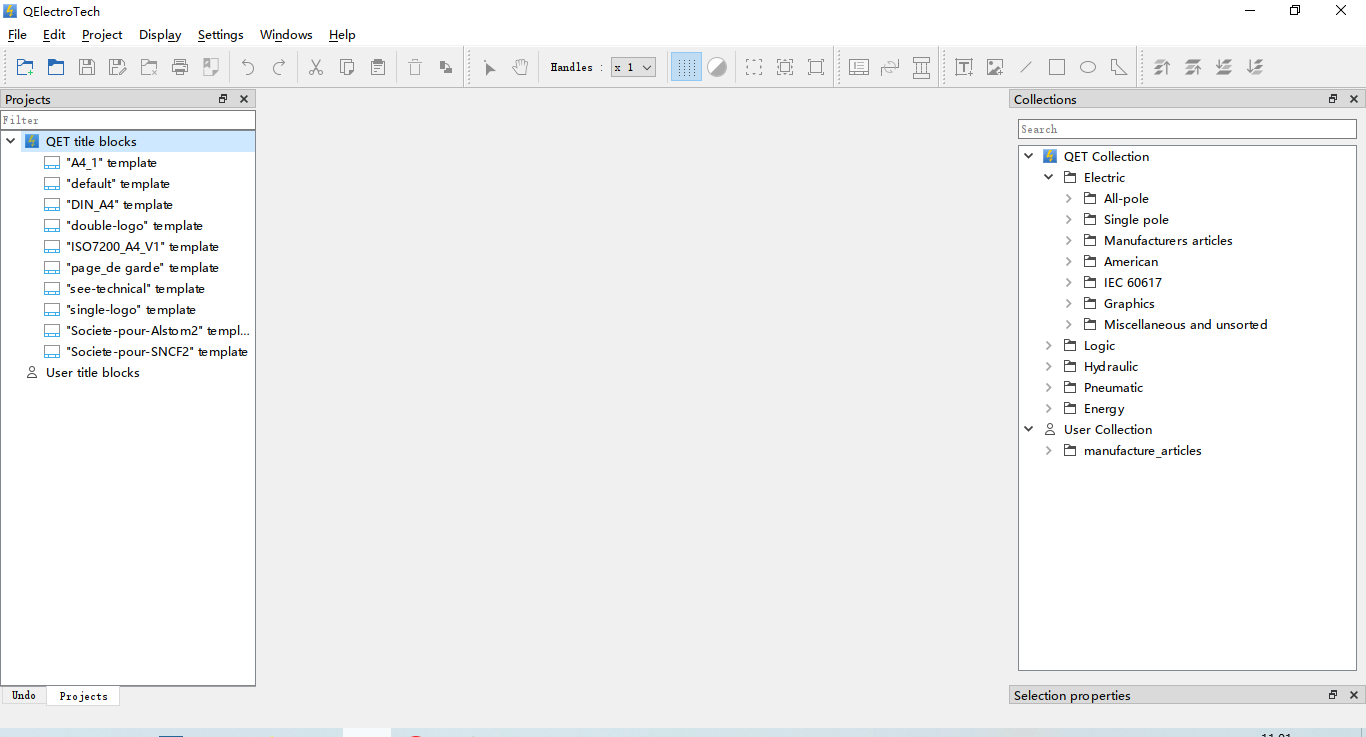Viewport: 1366px width, 737px height.
Task: Select the Add text field tool
Action: point(964,67)
